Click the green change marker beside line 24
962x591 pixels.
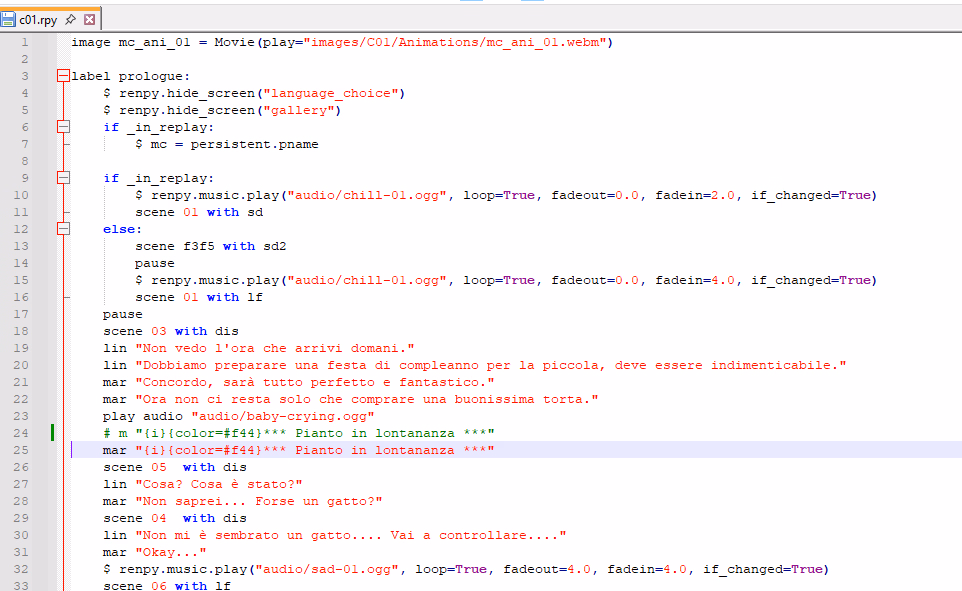coord(52,433)
